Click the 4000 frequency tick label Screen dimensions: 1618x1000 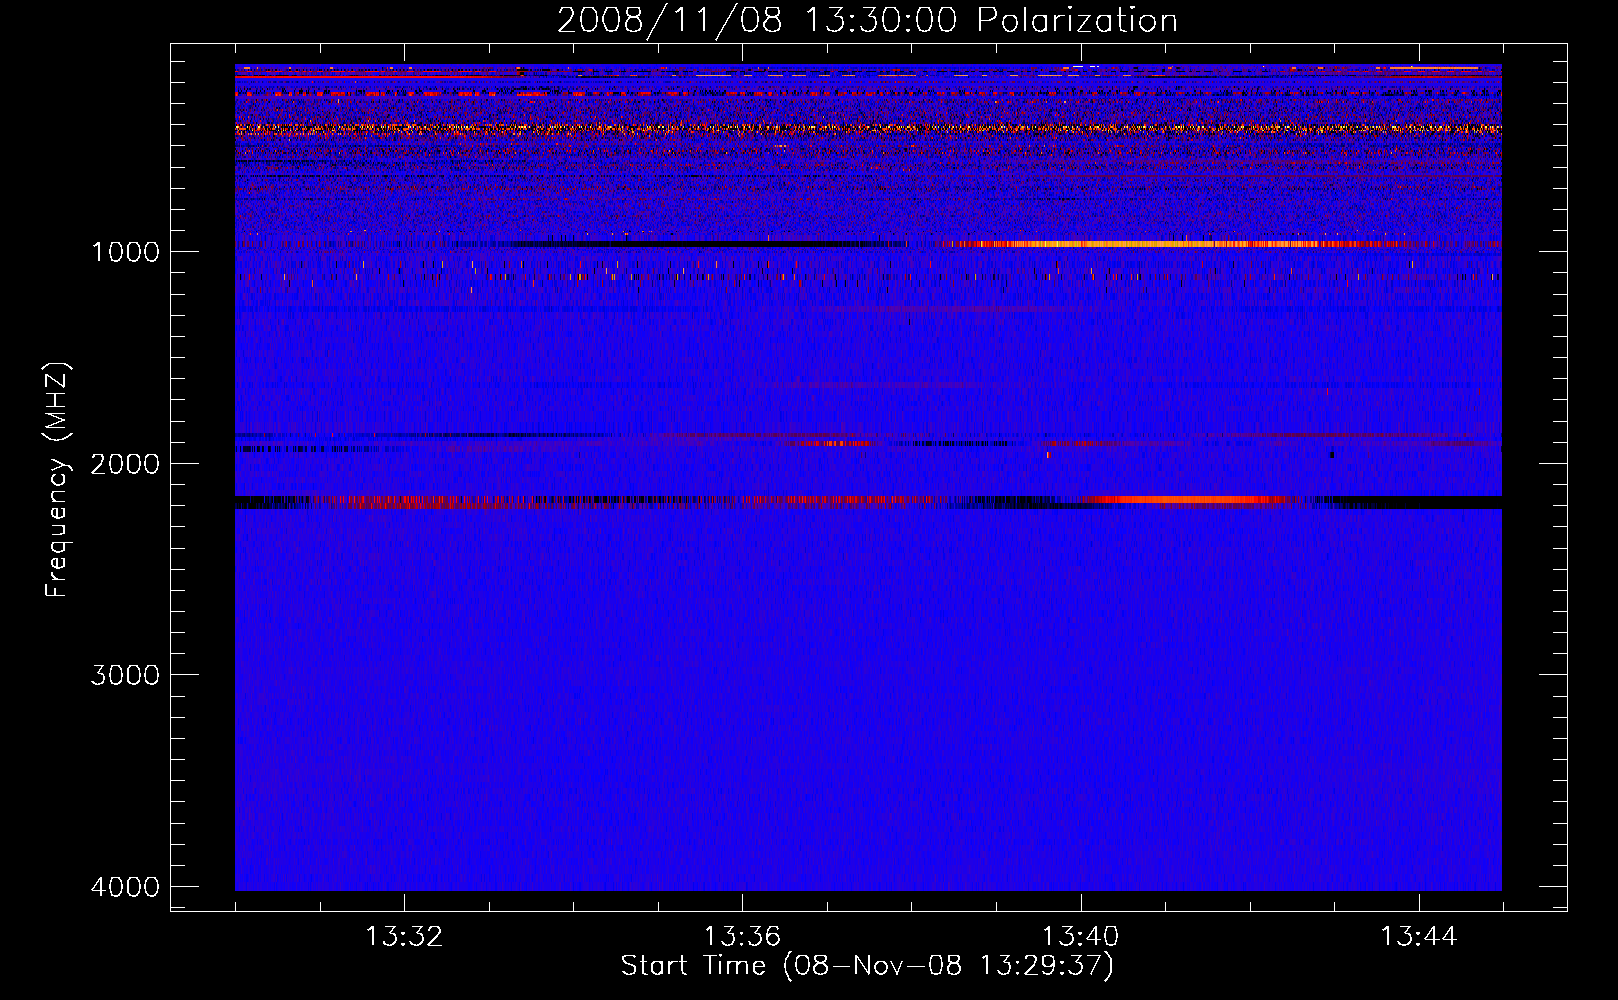pyautogui.click(x=125, y=887)
